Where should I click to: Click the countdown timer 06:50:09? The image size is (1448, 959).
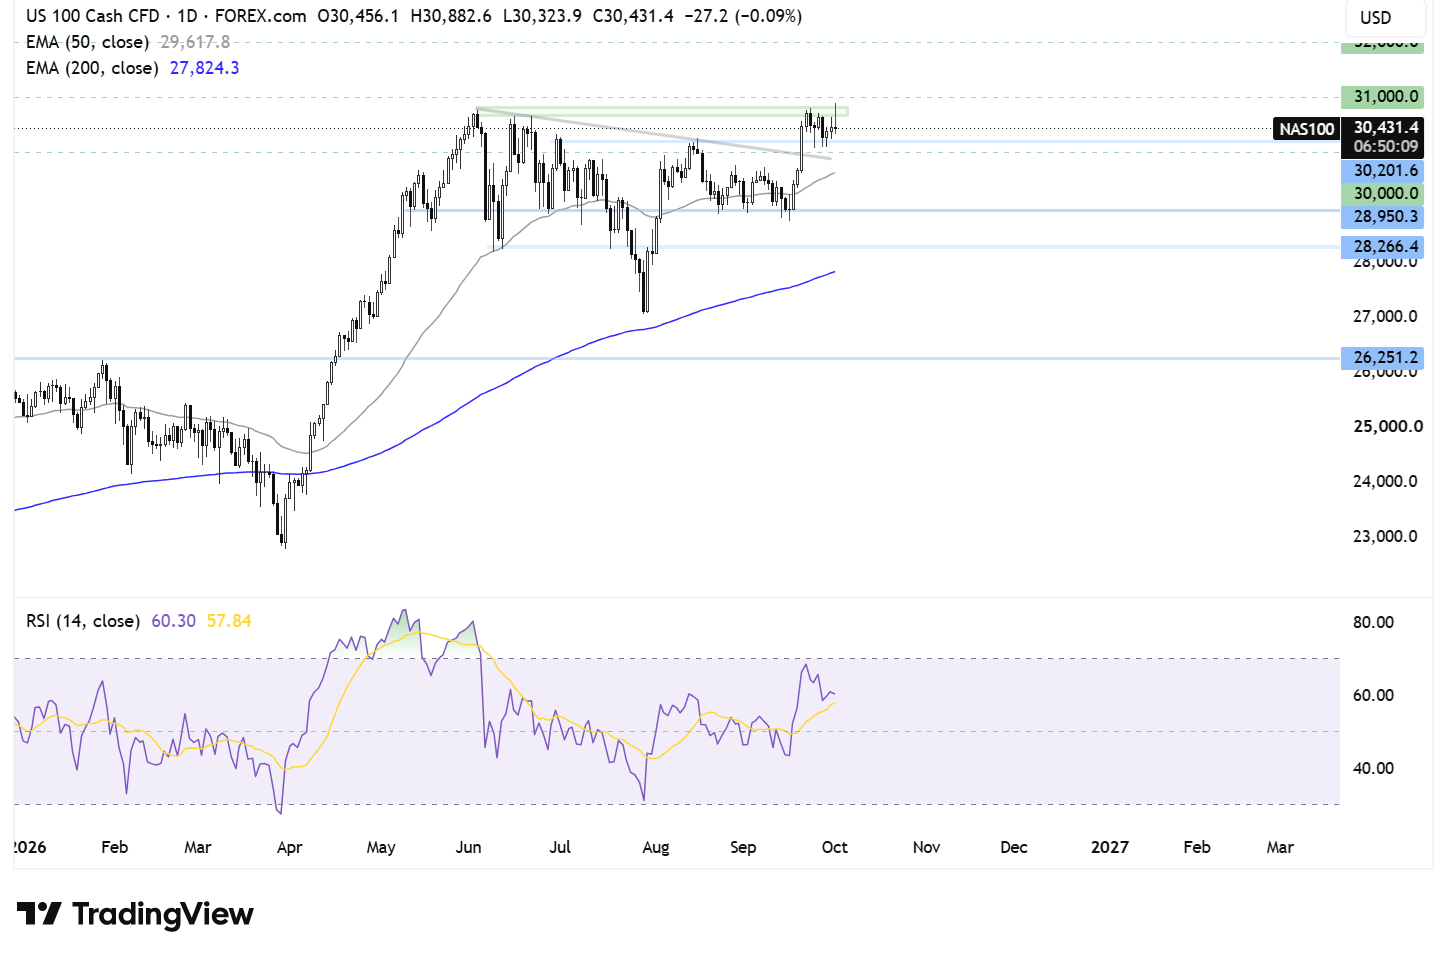1386,146
